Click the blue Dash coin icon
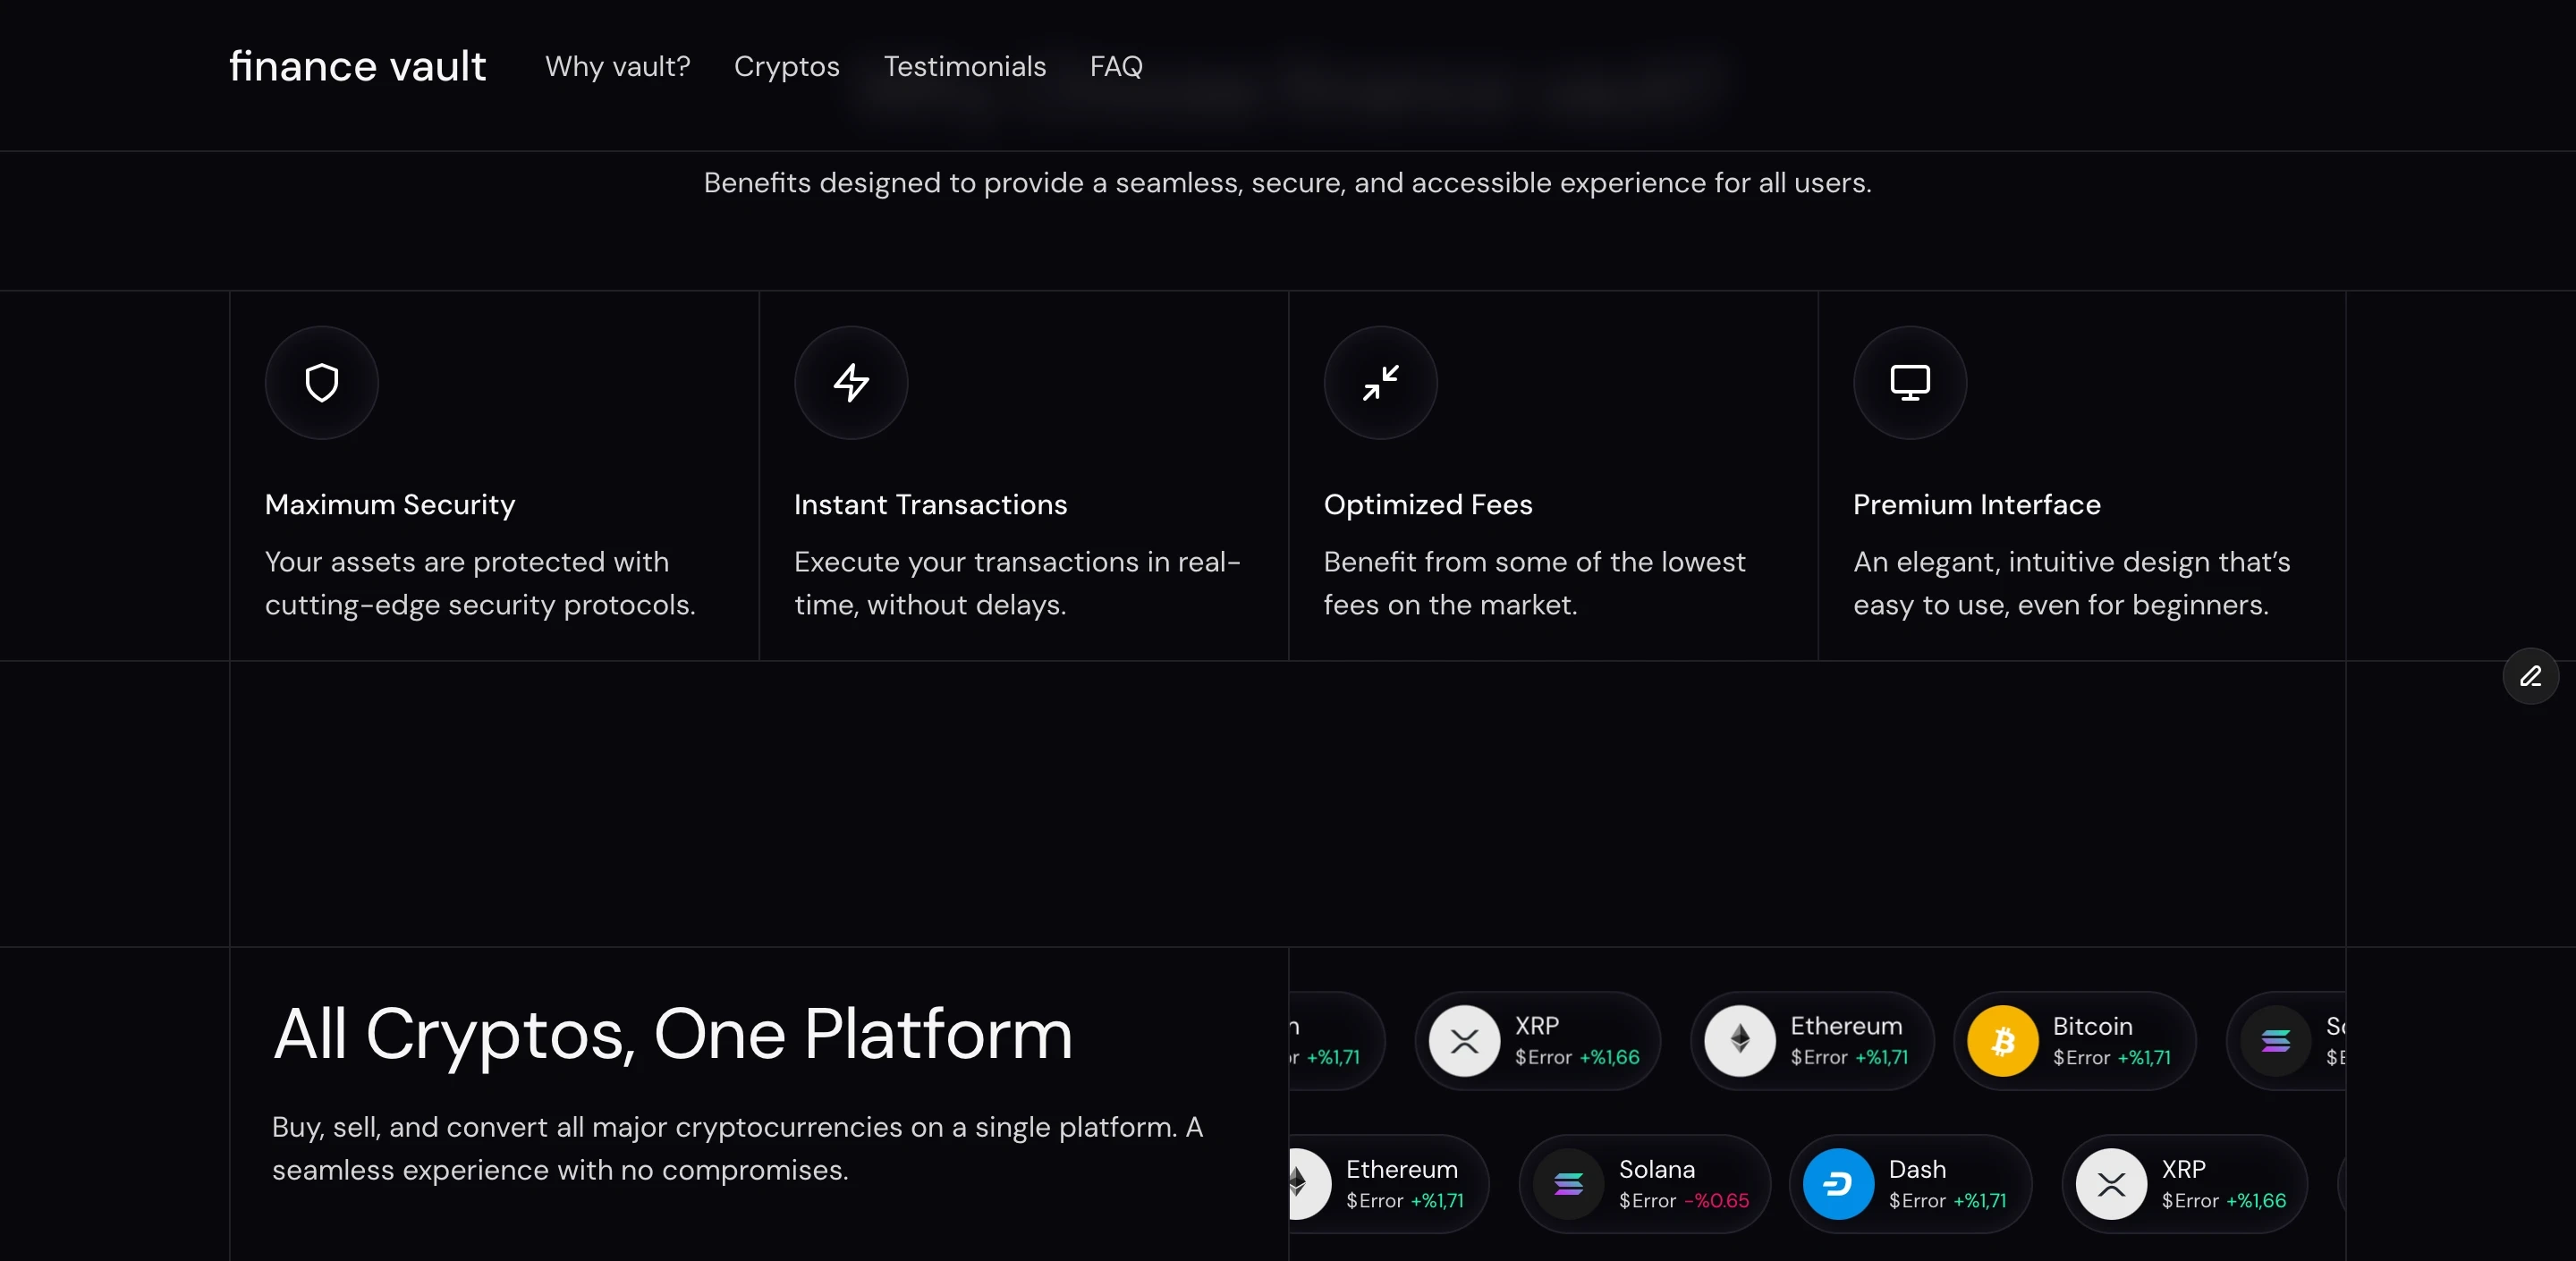 point(1837,1184)
